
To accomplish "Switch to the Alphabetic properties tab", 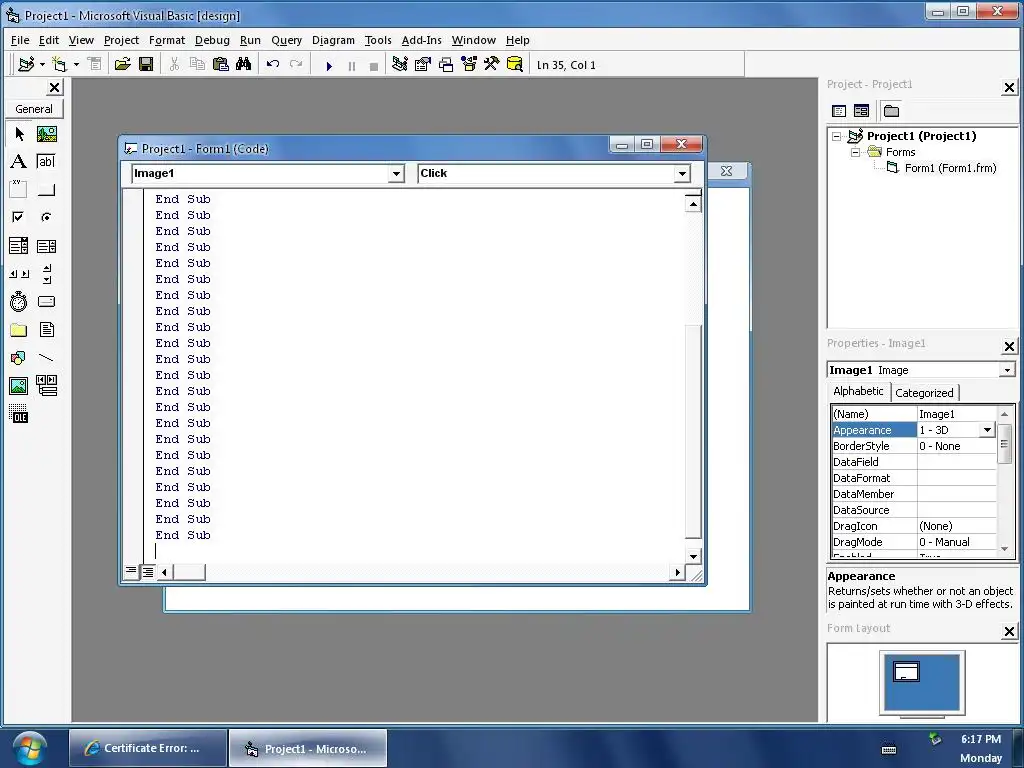I will 857,391.
